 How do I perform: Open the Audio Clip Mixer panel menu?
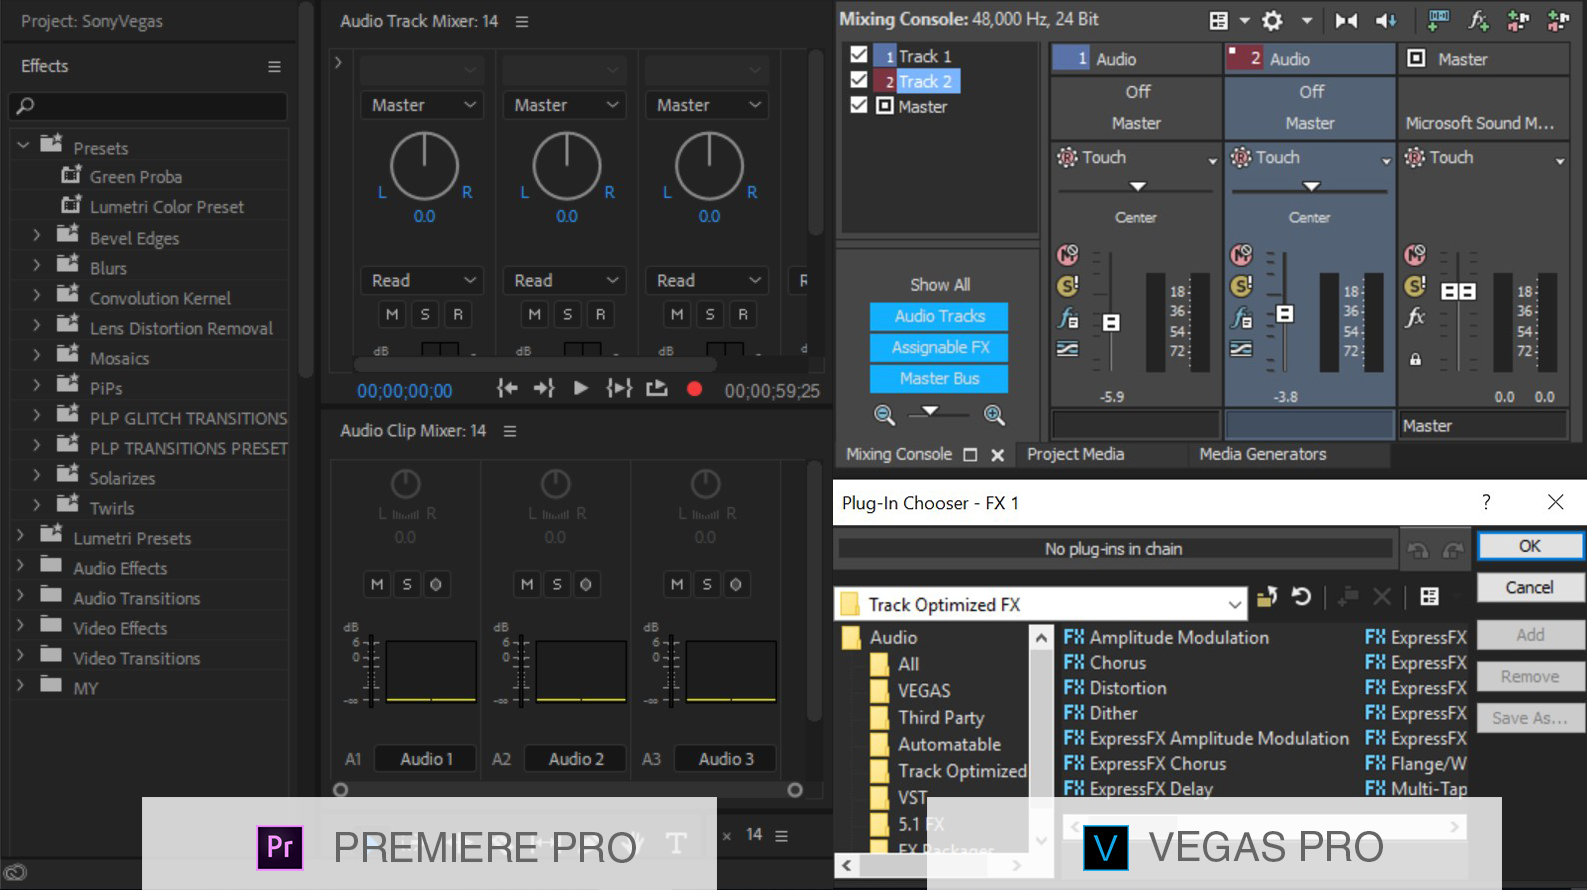pos(510,431)
